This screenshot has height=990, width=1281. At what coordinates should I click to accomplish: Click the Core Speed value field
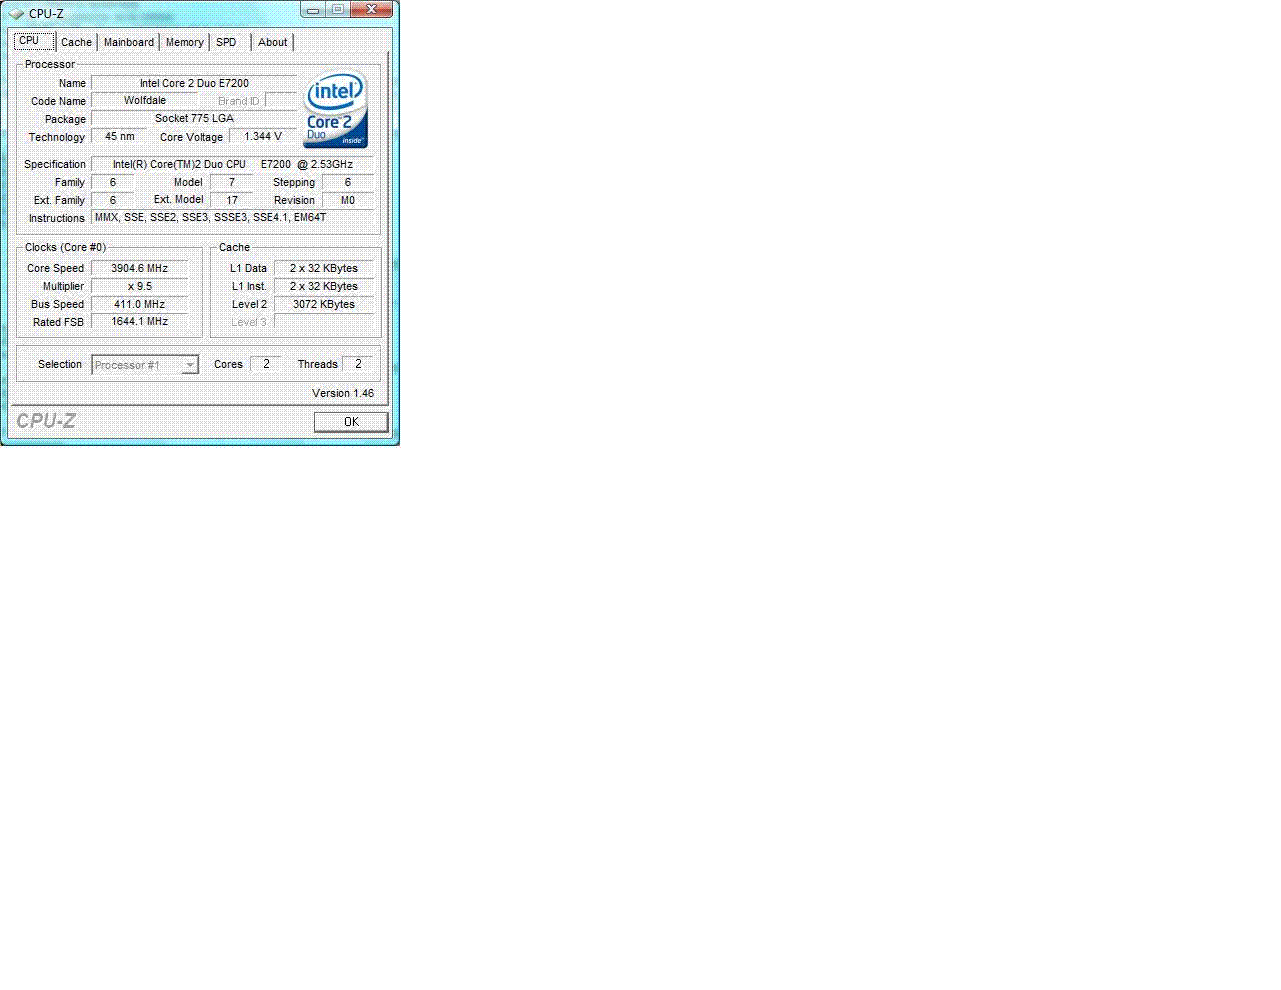point(140,268)
